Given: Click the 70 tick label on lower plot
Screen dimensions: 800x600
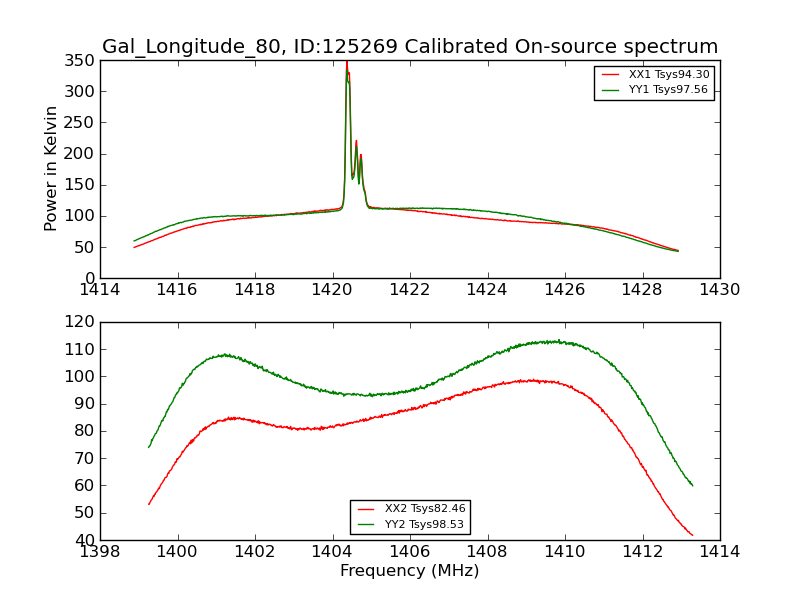Looking at the screenshot, I should [x=85, y=458].
